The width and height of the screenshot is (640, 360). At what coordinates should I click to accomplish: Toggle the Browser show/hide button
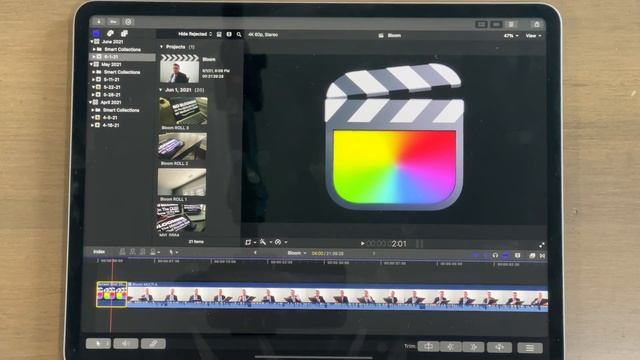click(x=482, y=24)
